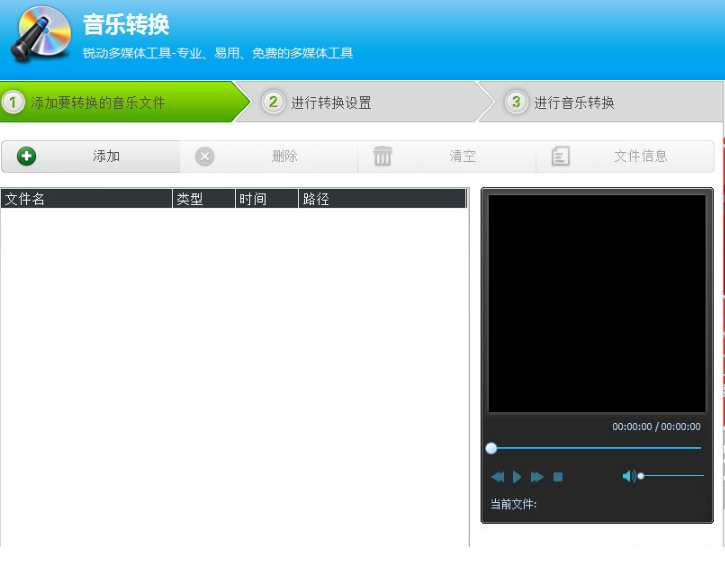The width and height of the screenshot is (725, 568).
Task: Click the fast-forward button in player
Action: [537, 477]
